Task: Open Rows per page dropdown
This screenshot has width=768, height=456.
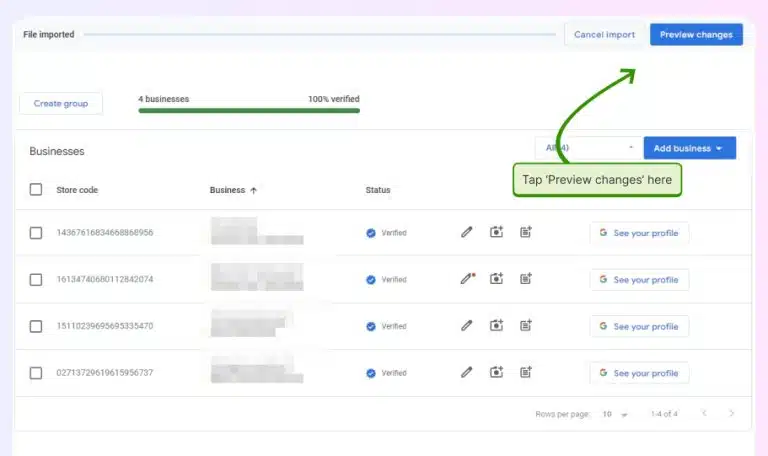Action: (615, 414)
